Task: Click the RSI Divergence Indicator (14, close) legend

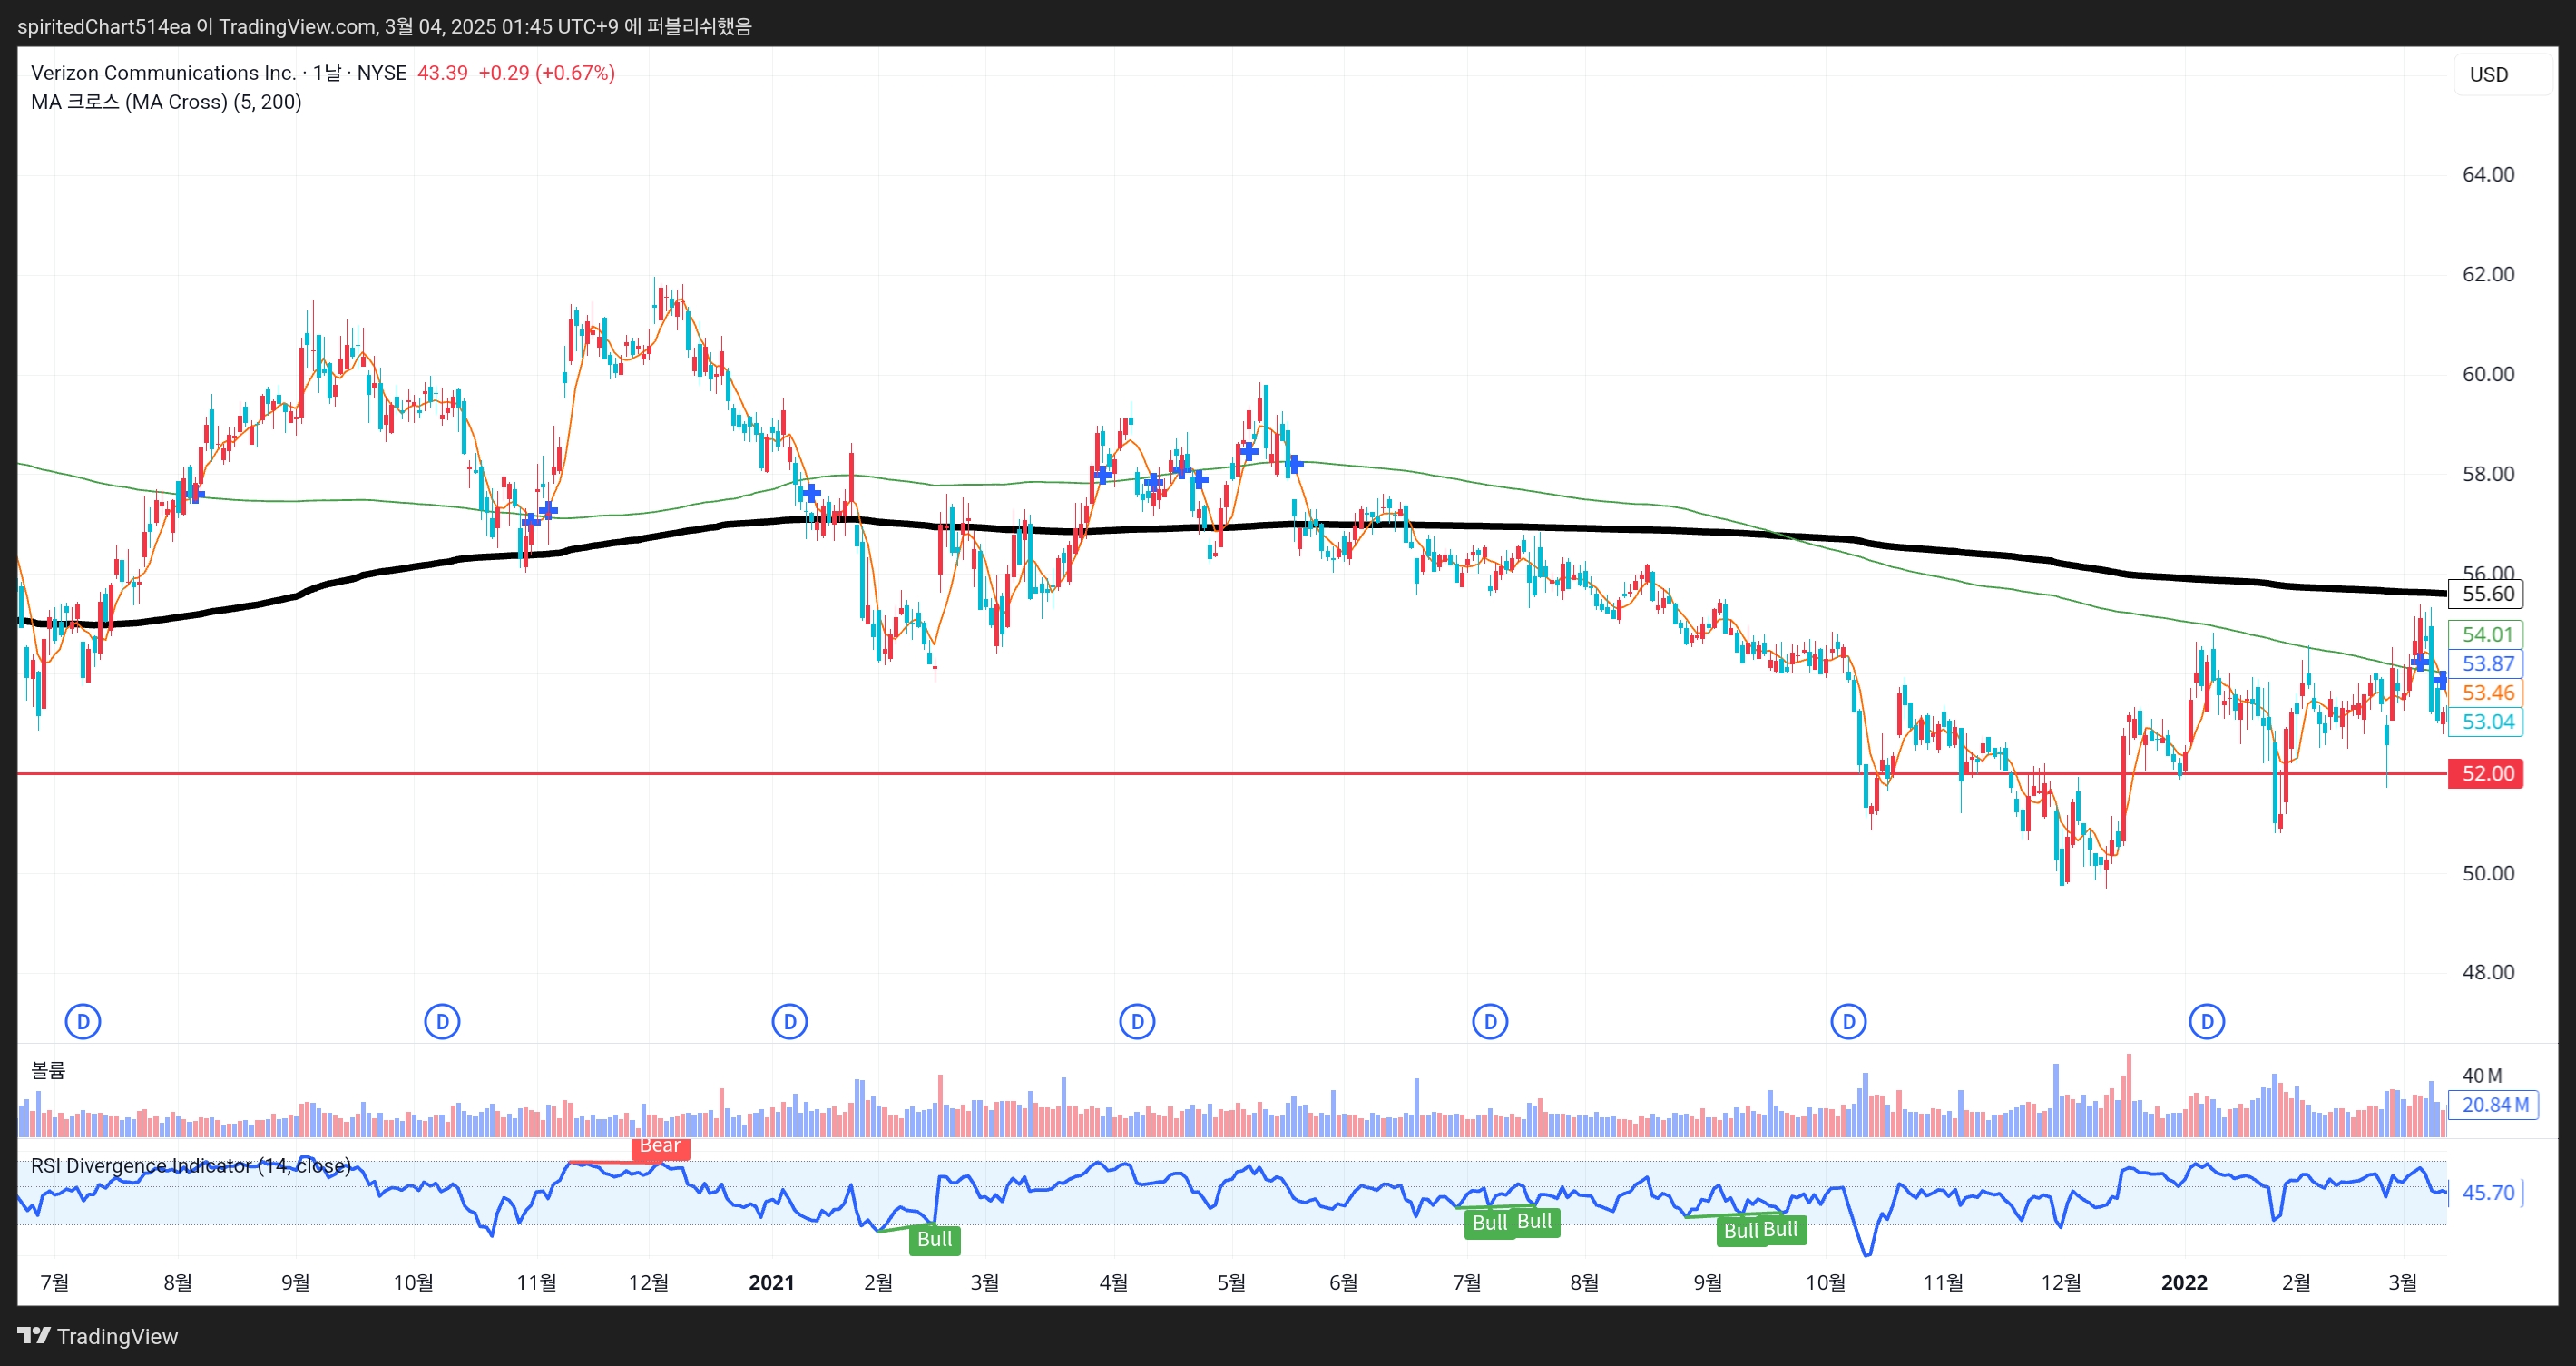Action: tap(191, 1166)
